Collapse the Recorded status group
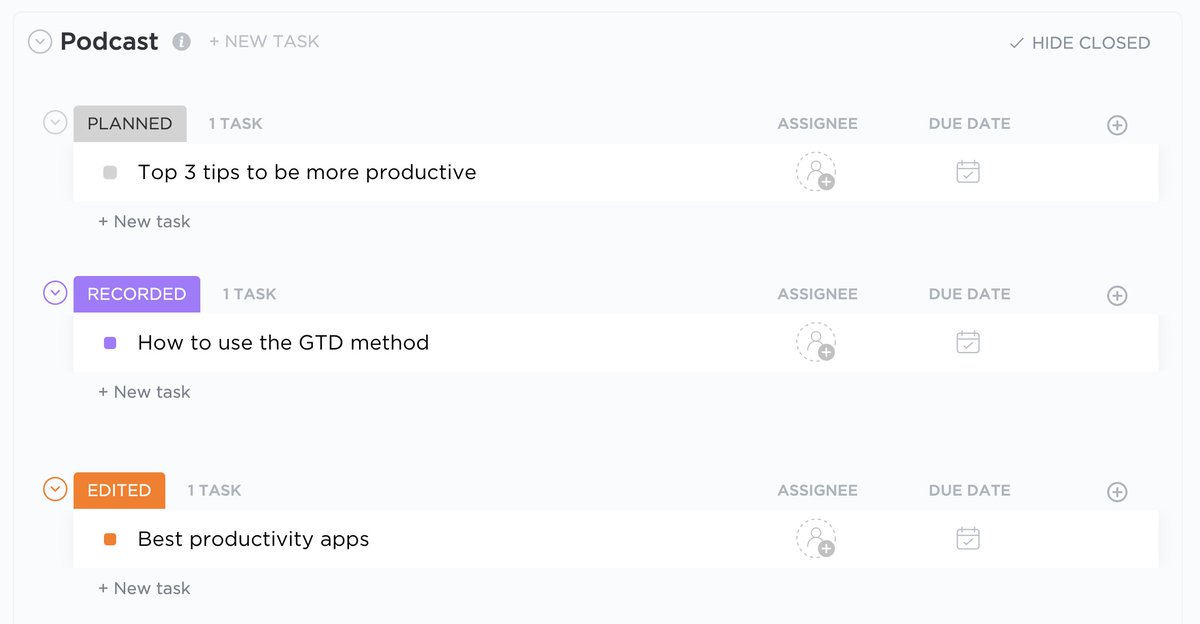Viewport: 1200px width, 624px height. pyautogui.click(x=55, y=293)
